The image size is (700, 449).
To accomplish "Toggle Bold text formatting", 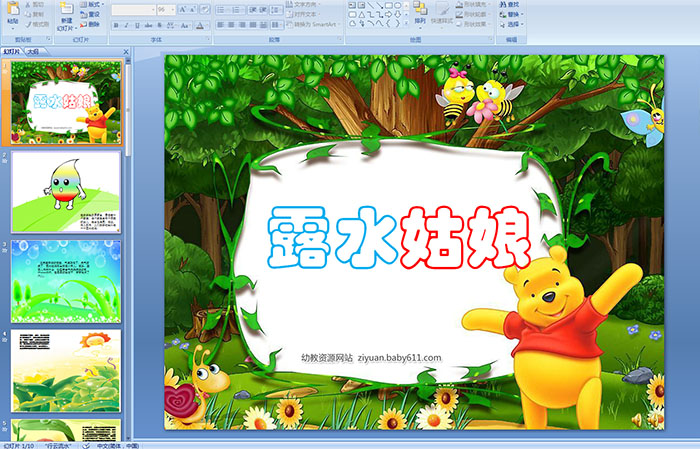I will coord(114,25).
